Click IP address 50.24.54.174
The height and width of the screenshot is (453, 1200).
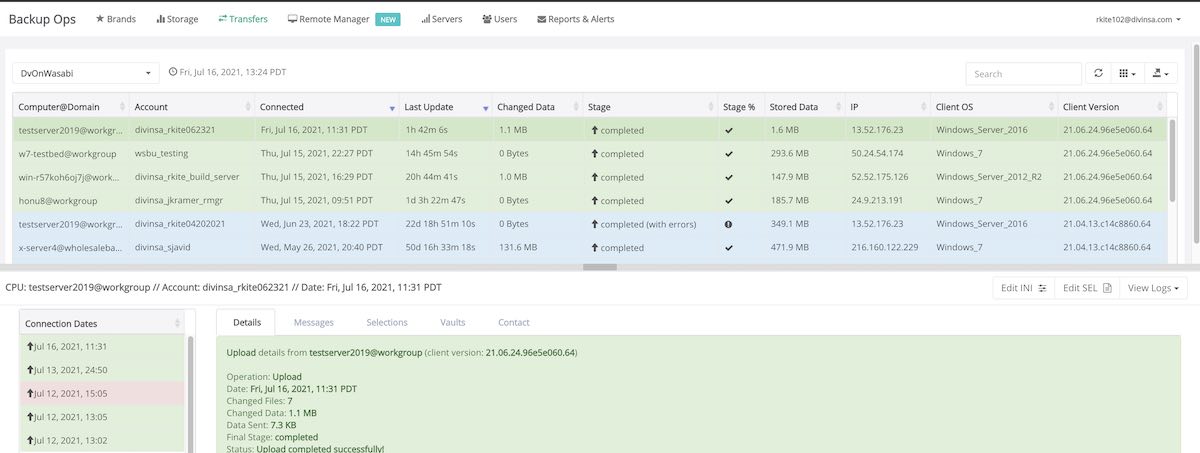tap(877, 154)
